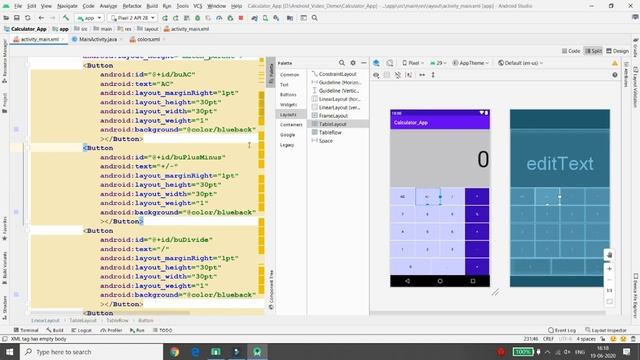Open the Pixel 2 API 28 device dropdown

tap(133, 18)
